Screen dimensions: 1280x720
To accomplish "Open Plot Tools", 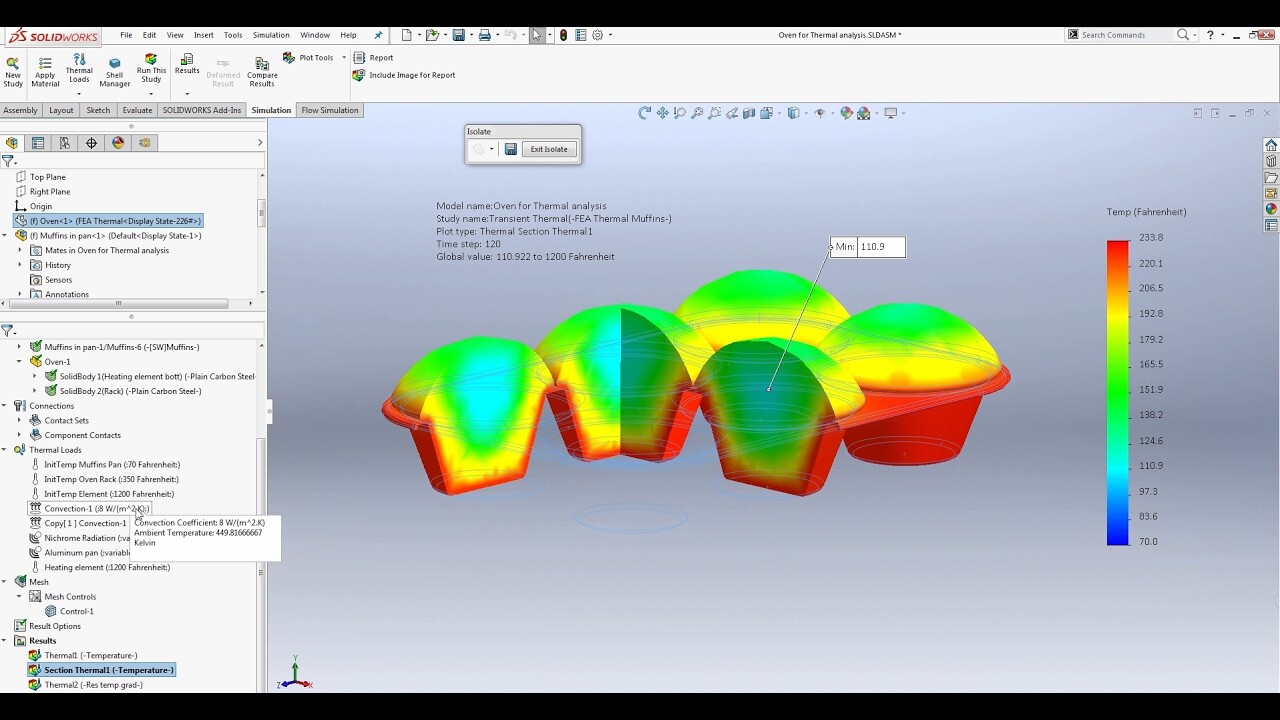I will 309,58.
